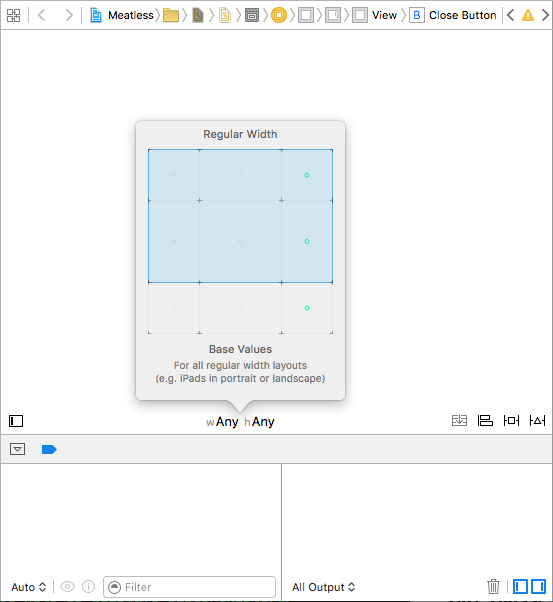Toggle breakpoints activation arrow
This screenshot has width=553, height=602.
[x=49, y=449]
